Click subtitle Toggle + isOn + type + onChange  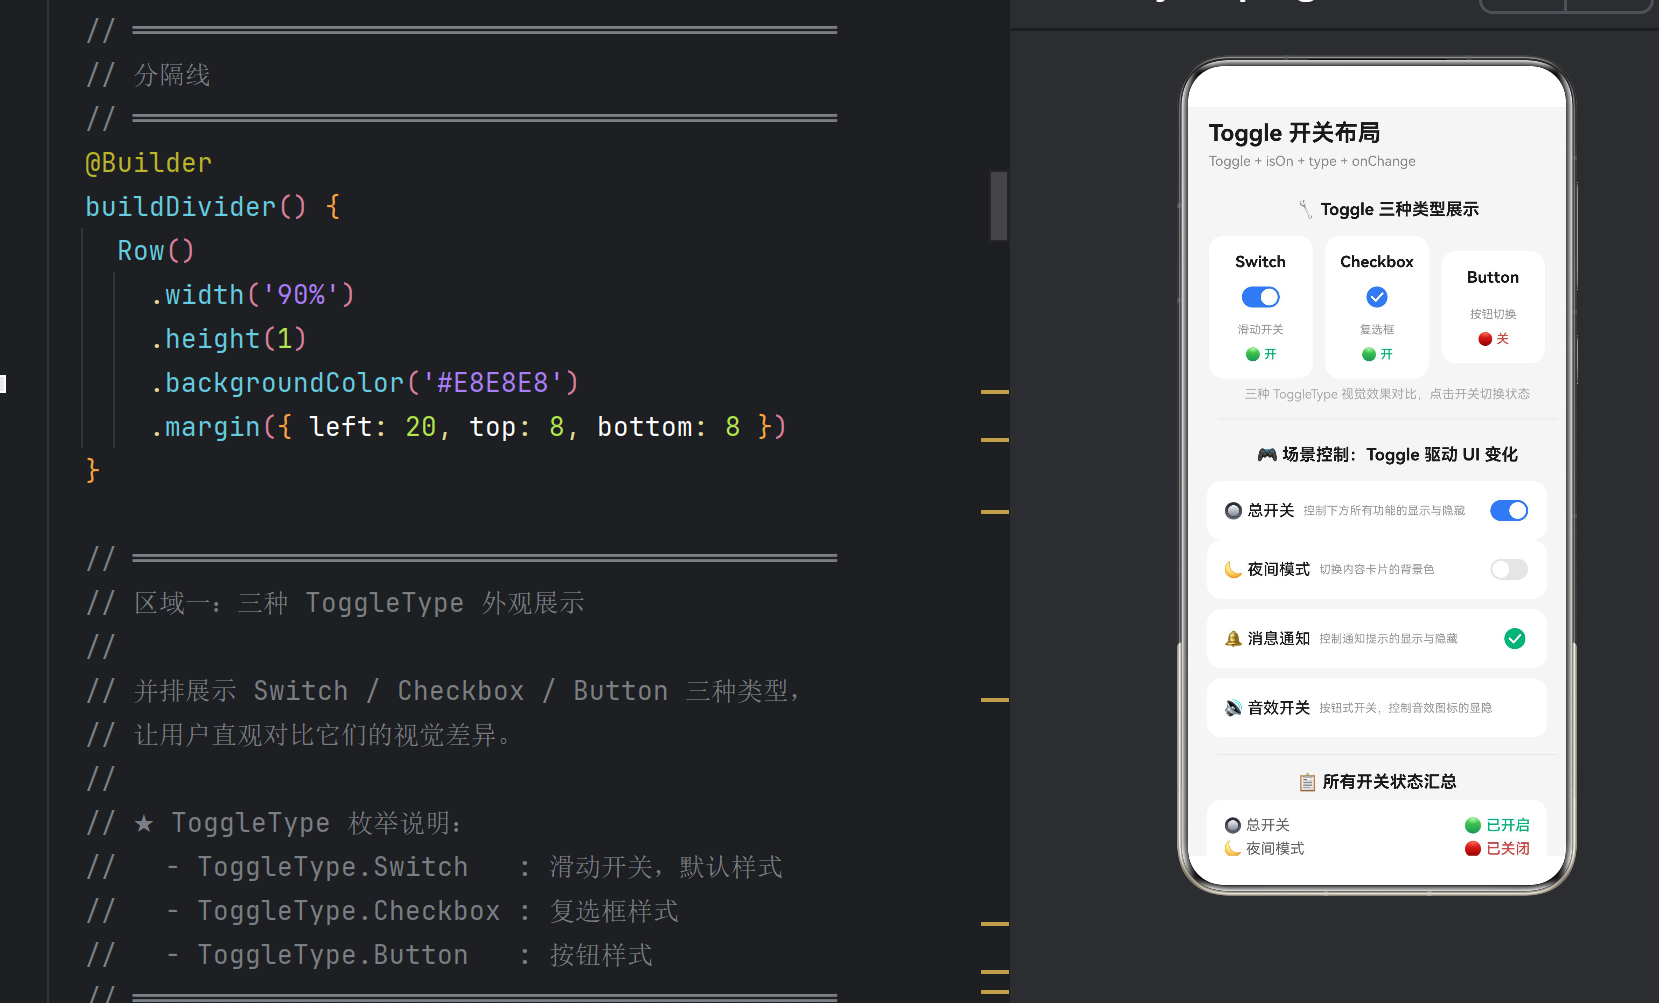pos(1312,161)
